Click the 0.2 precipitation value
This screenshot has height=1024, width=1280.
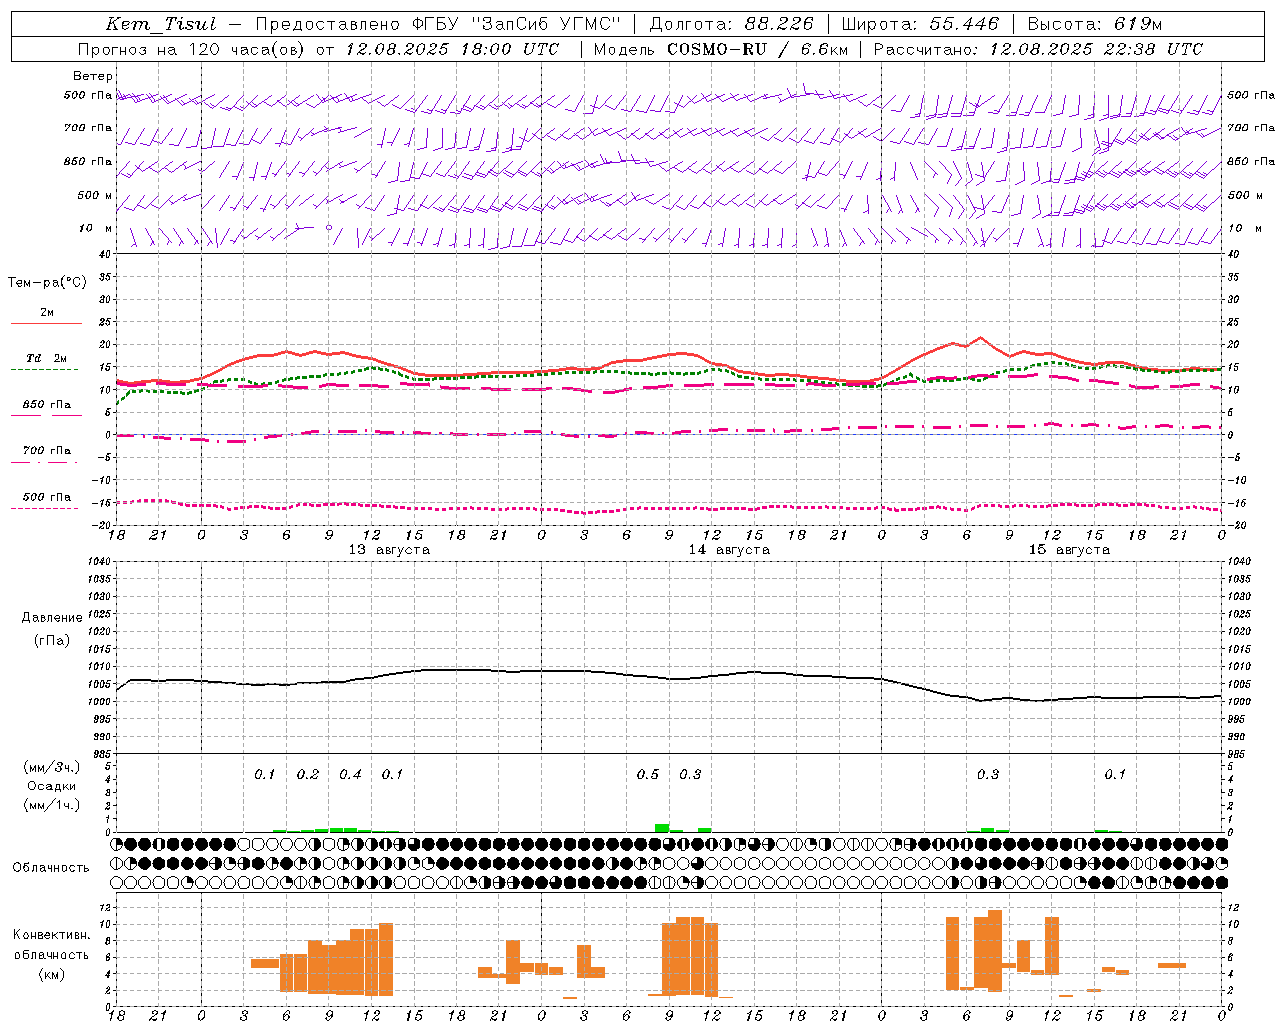click(307, 775)
